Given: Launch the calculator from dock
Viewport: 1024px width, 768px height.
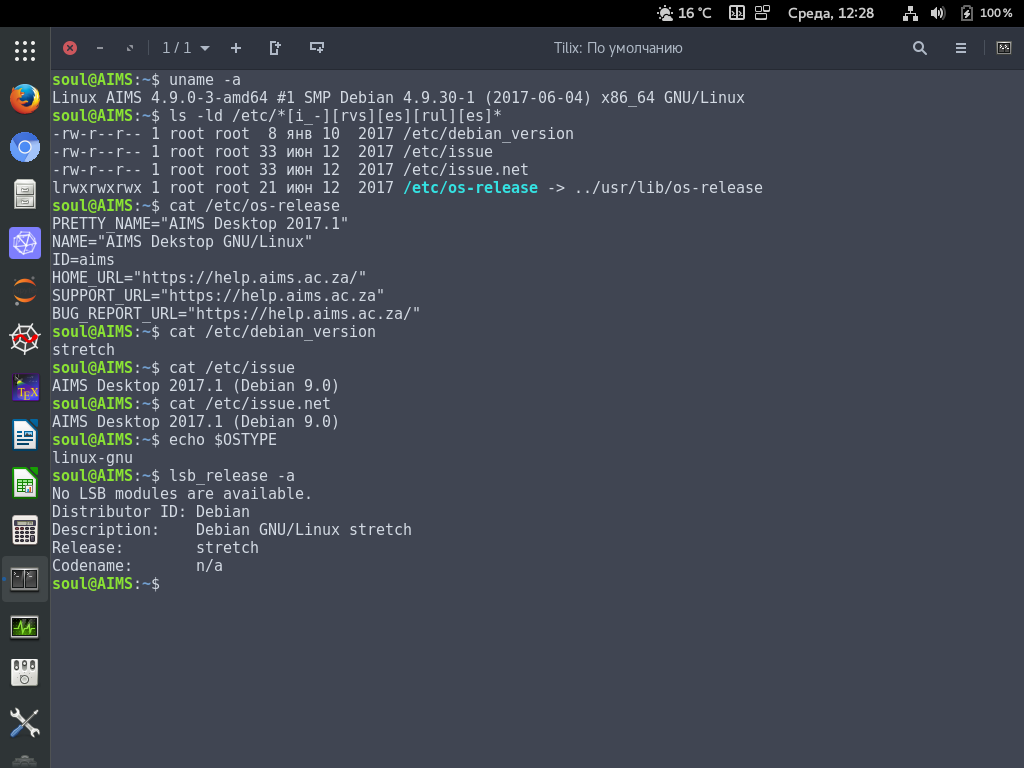Looking at the screenshot, I should [25, 531].
